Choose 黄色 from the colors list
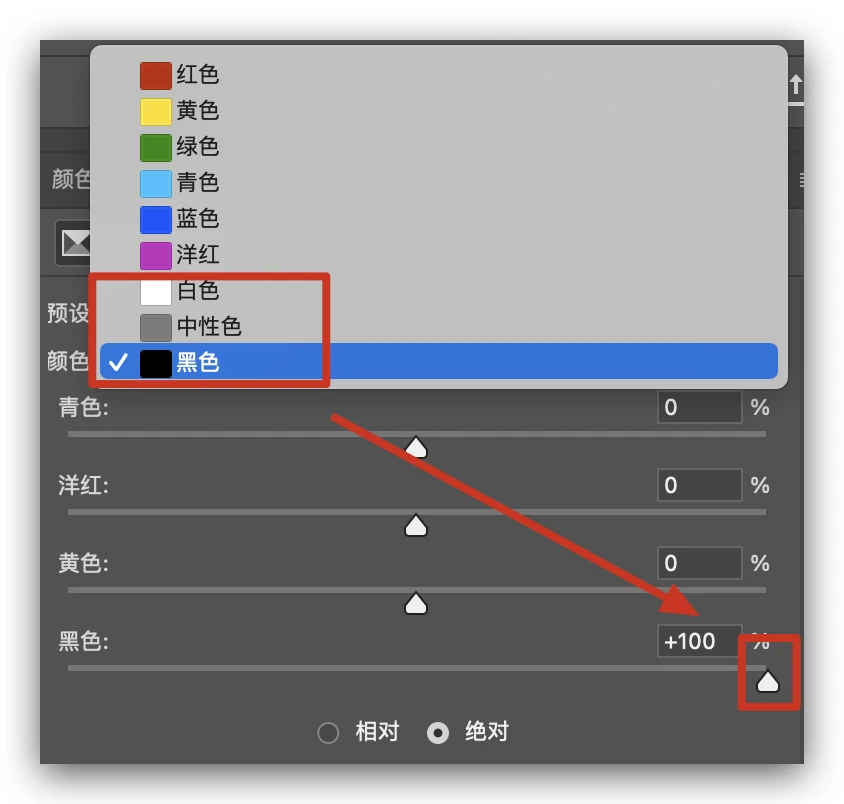The image size is (844, 804). [x=439, y=111]
